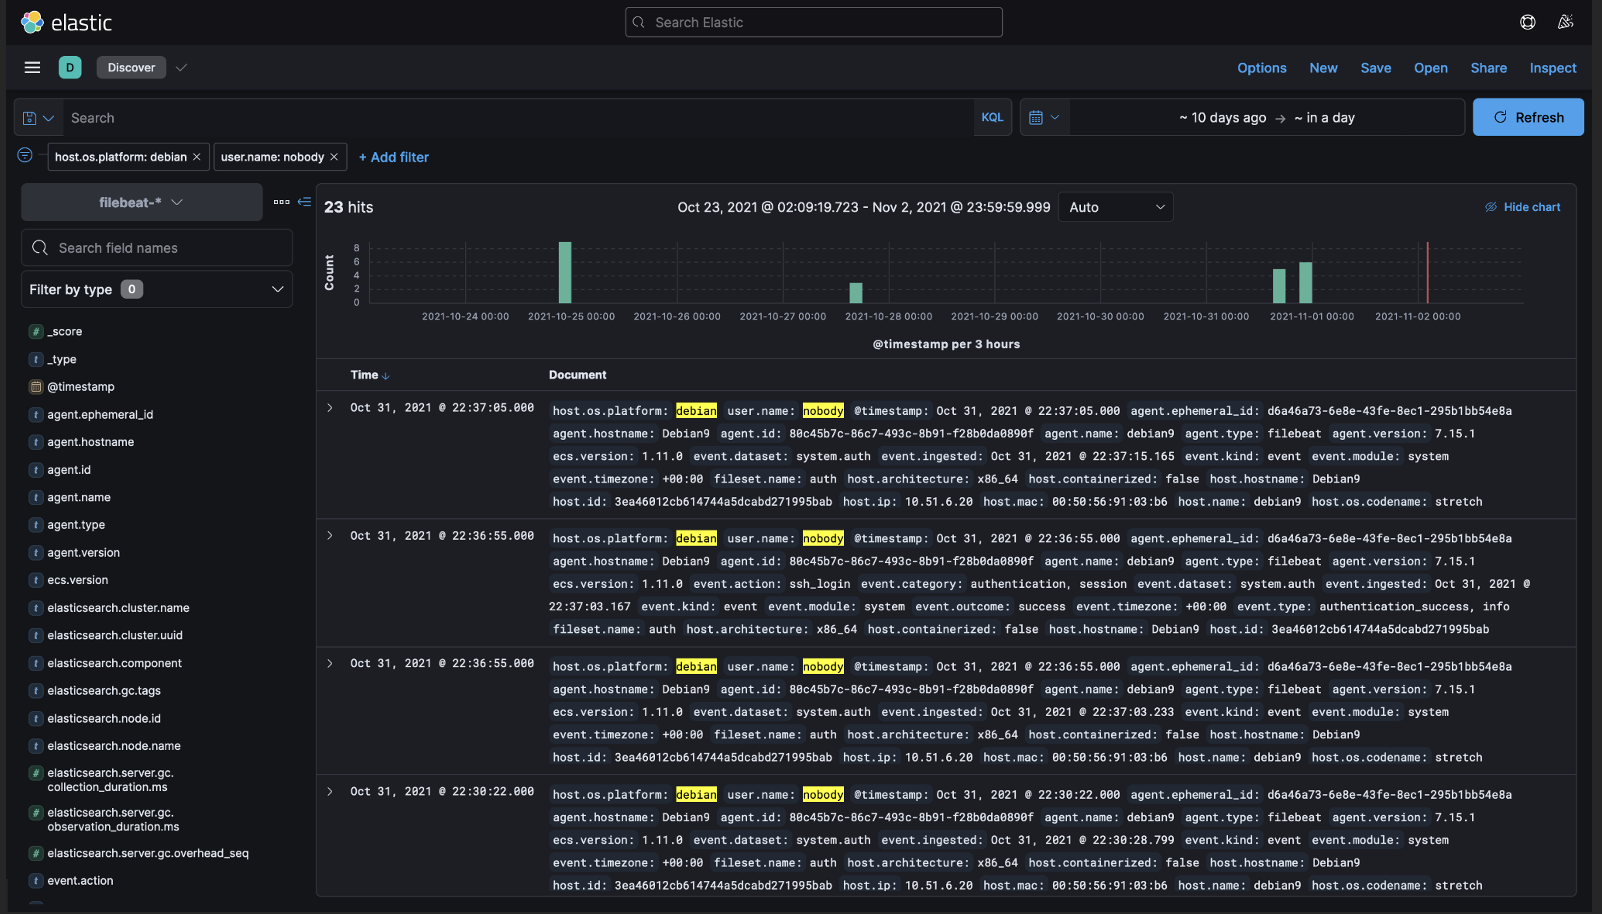Open the Options menu
The image size is (1602, 914).
(x=1262, y=68)
